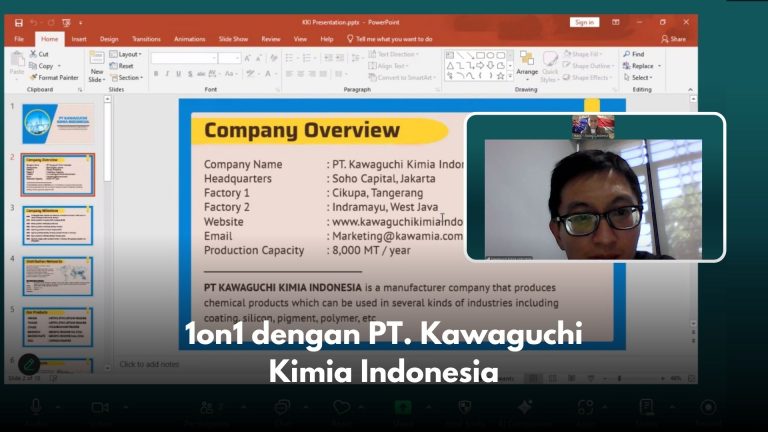Increase the font size
This screenshot has height=432, width=768.
point(248,58)
